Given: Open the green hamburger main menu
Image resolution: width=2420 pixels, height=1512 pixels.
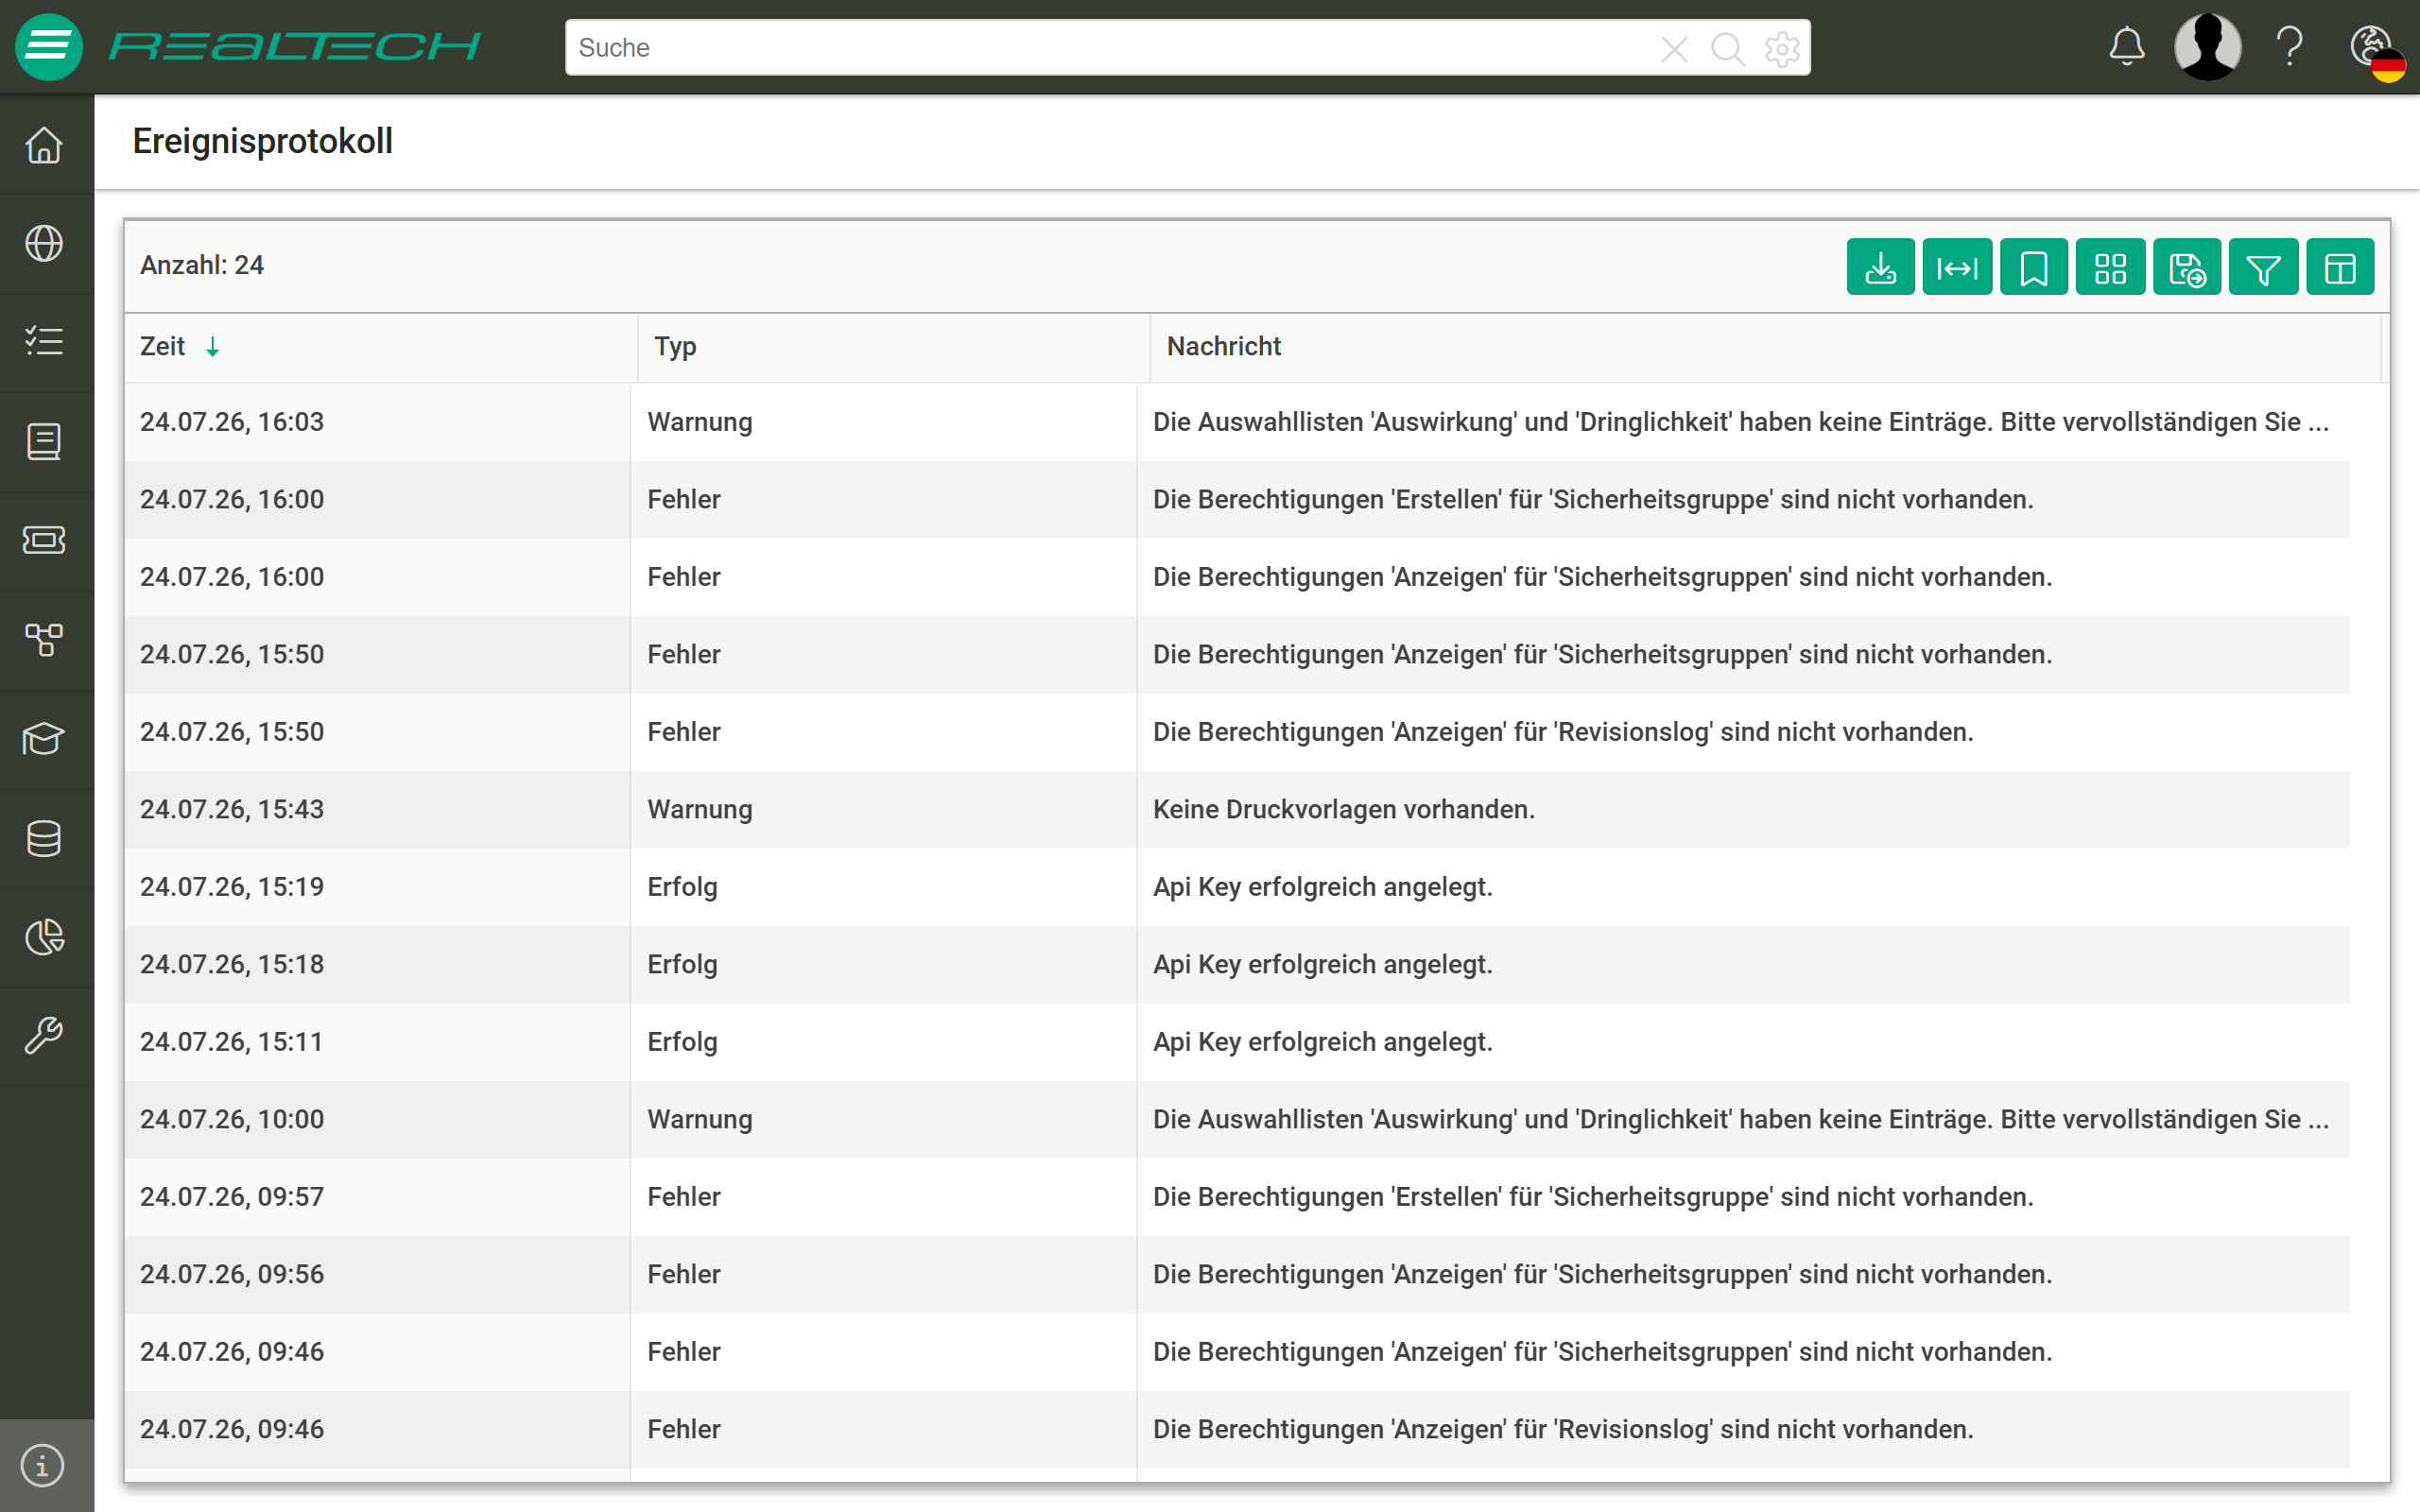Looking at the screenshot, I should (x=48, y=47).
